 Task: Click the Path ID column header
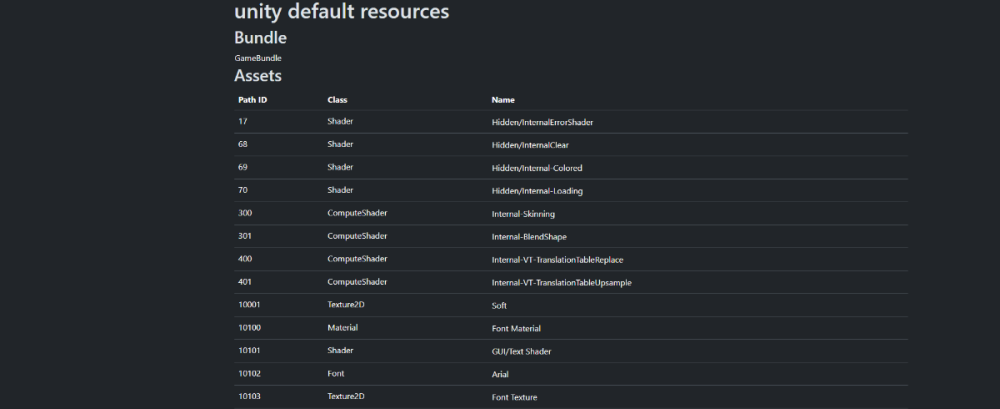[252, 100]
